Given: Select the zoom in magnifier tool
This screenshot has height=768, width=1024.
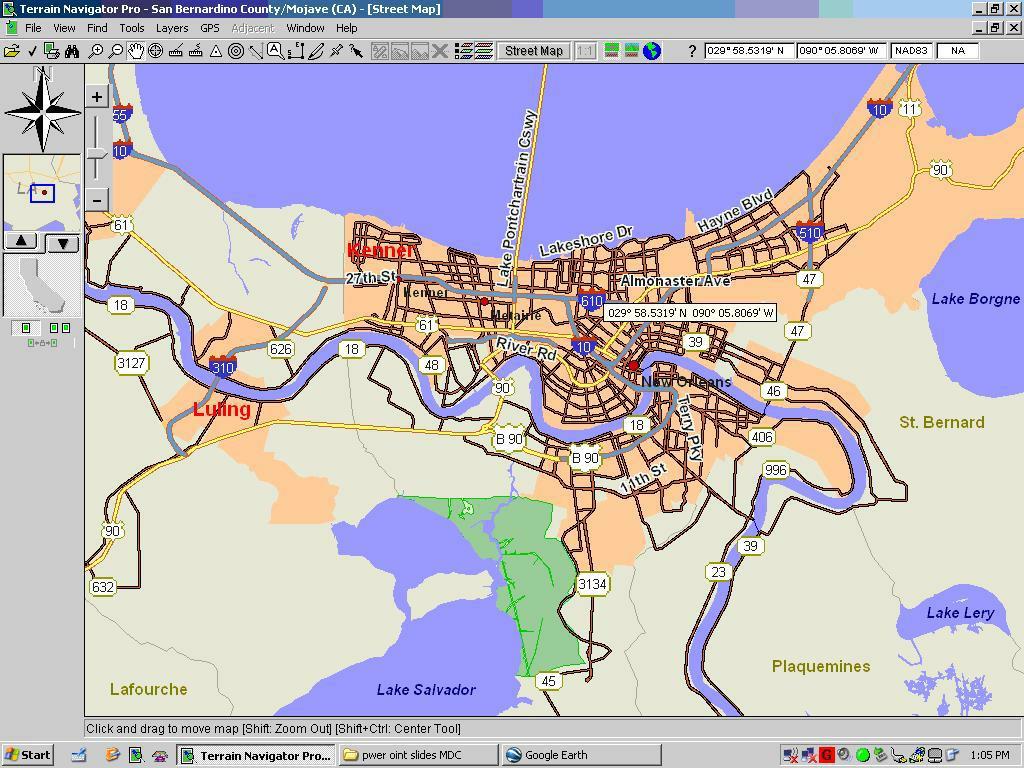Looking at the screenshot, I should 96,51.
